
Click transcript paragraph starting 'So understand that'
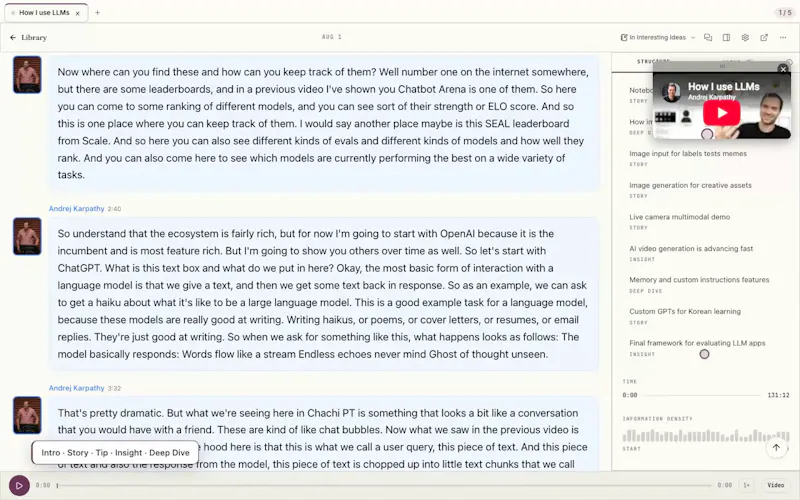tap(323, 294)
